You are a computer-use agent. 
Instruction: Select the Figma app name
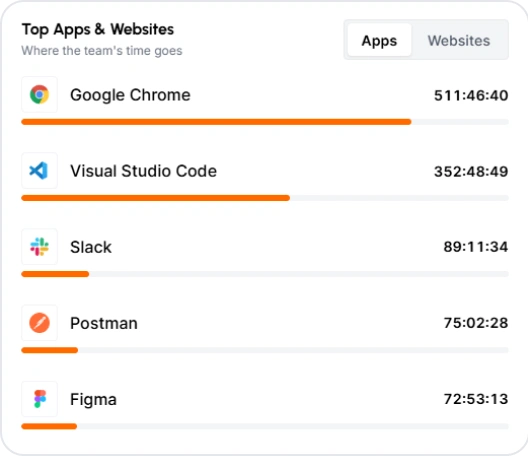[93, 400]
